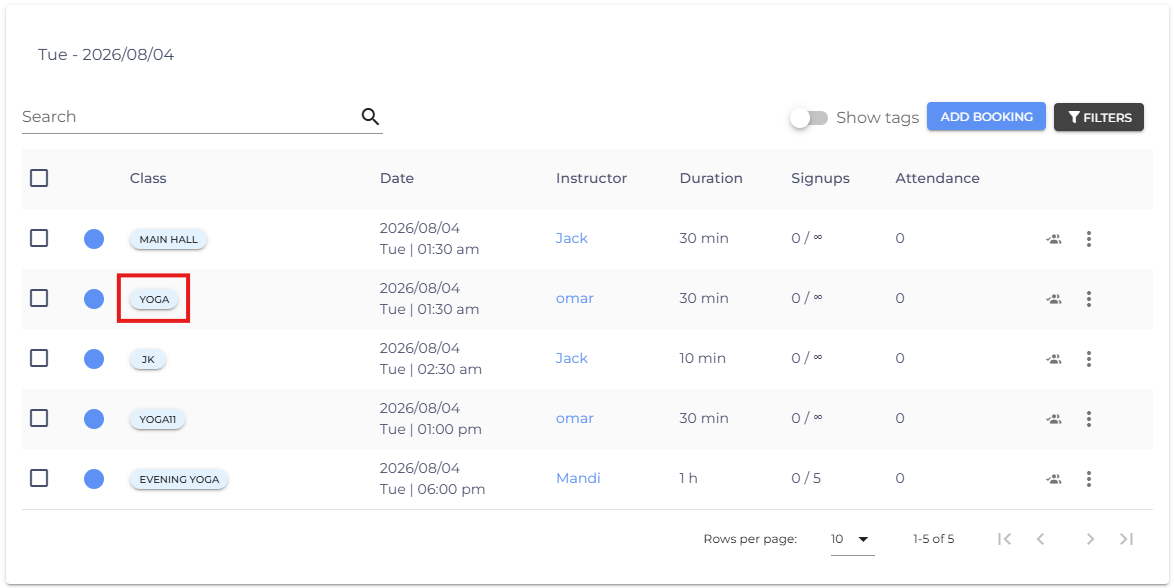Viewport: 1174px width, 588px height.
Task: Go to next page of results
Action: pos(1090,539)
